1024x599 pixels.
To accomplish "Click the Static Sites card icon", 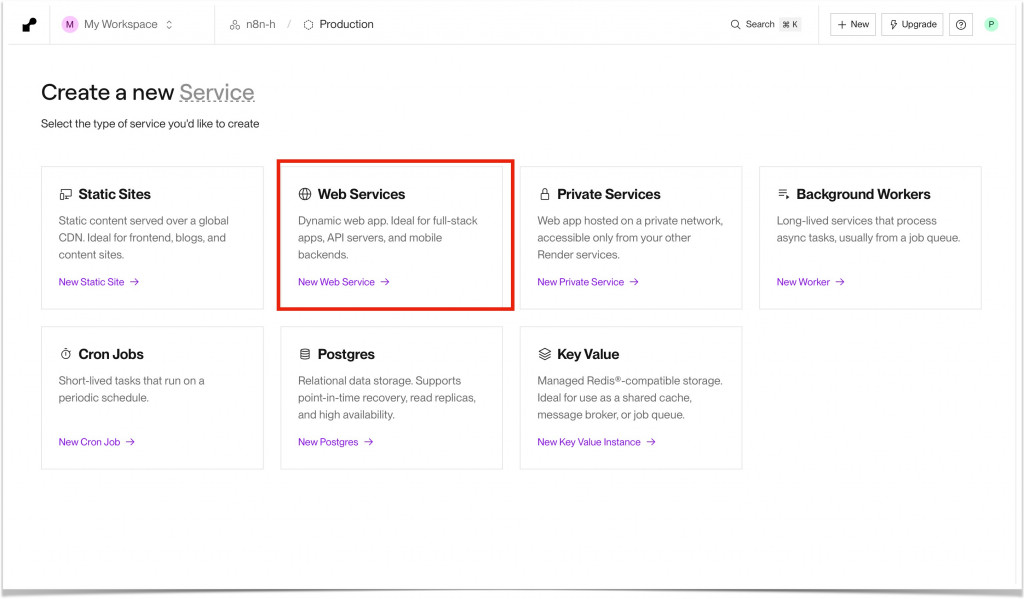I will click(66, 194).
